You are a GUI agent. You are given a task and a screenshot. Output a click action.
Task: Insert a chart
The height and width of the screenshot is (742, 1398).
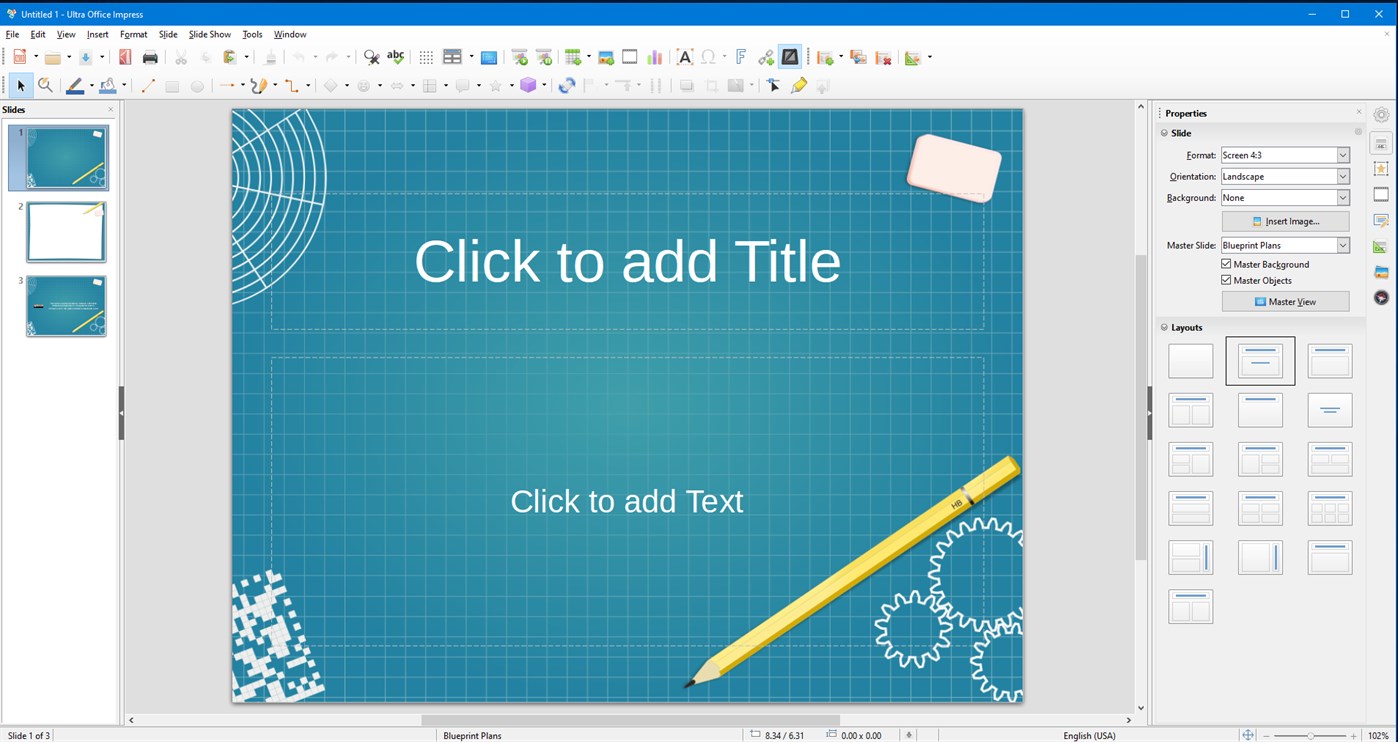point(653,57)
